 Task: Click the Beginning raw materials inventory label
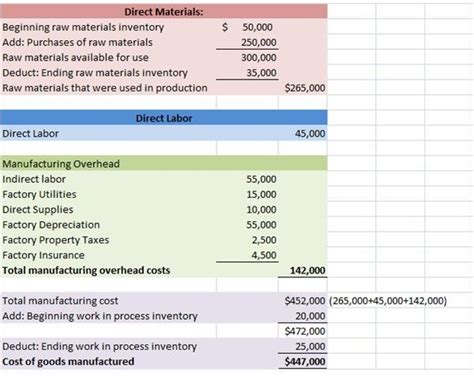(x=83, y=27)
